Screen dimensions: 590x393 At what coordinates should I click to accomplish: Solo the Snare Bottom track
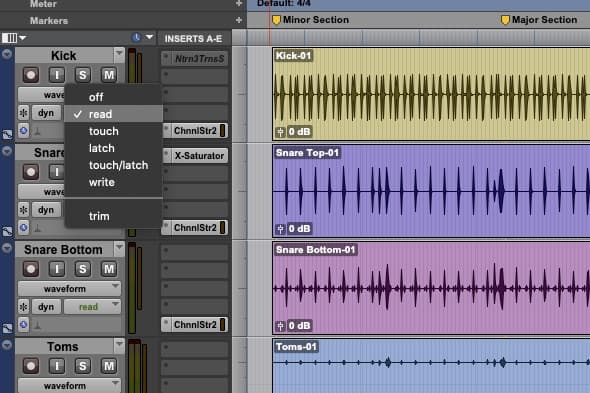pyautogui.click(x=82, y=269)
